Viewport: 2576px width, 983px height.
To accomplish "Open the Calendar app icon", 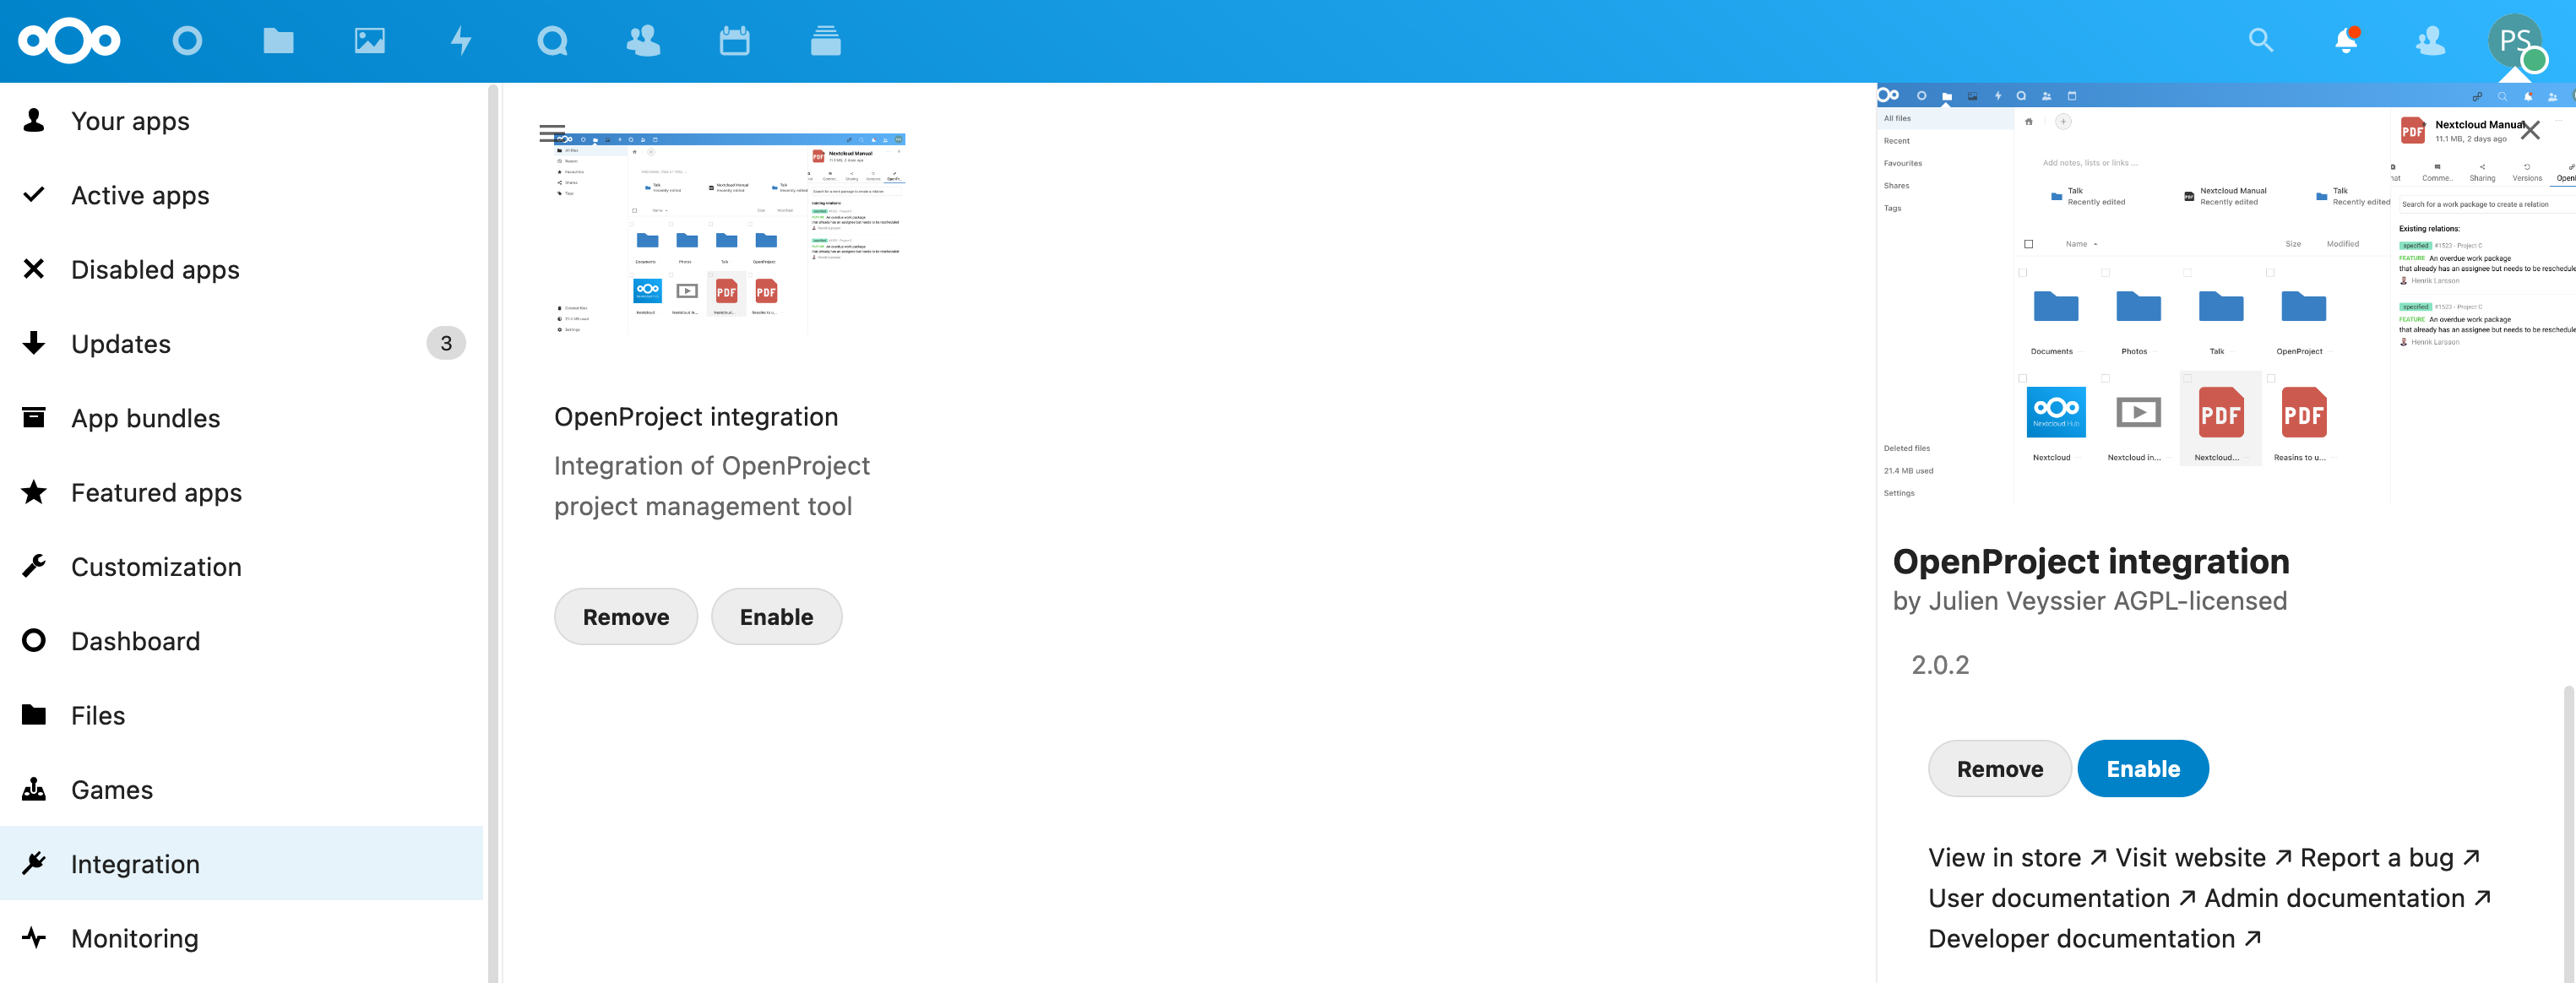I will coord(734,41).
